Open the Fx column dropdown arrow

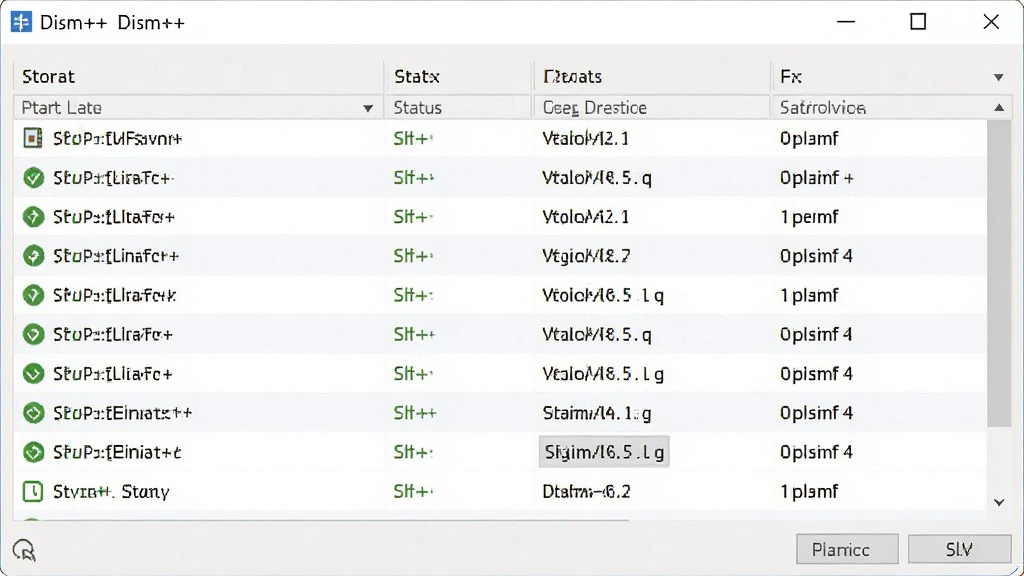pyautogui.click(x=999, y=78)
